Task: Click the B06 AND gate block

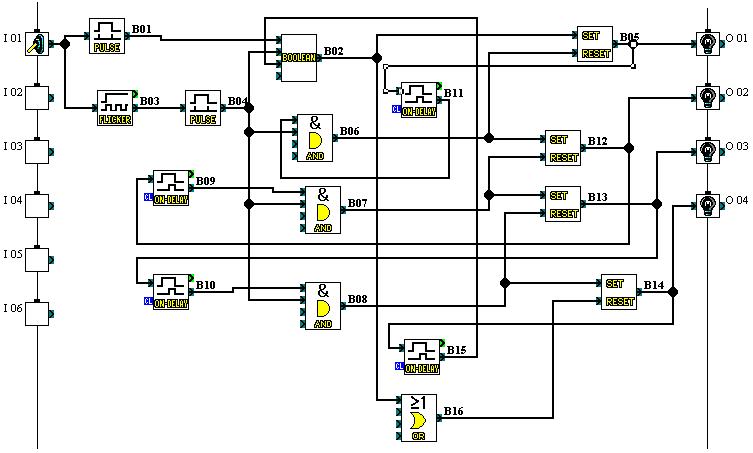Action: point(315,138)
